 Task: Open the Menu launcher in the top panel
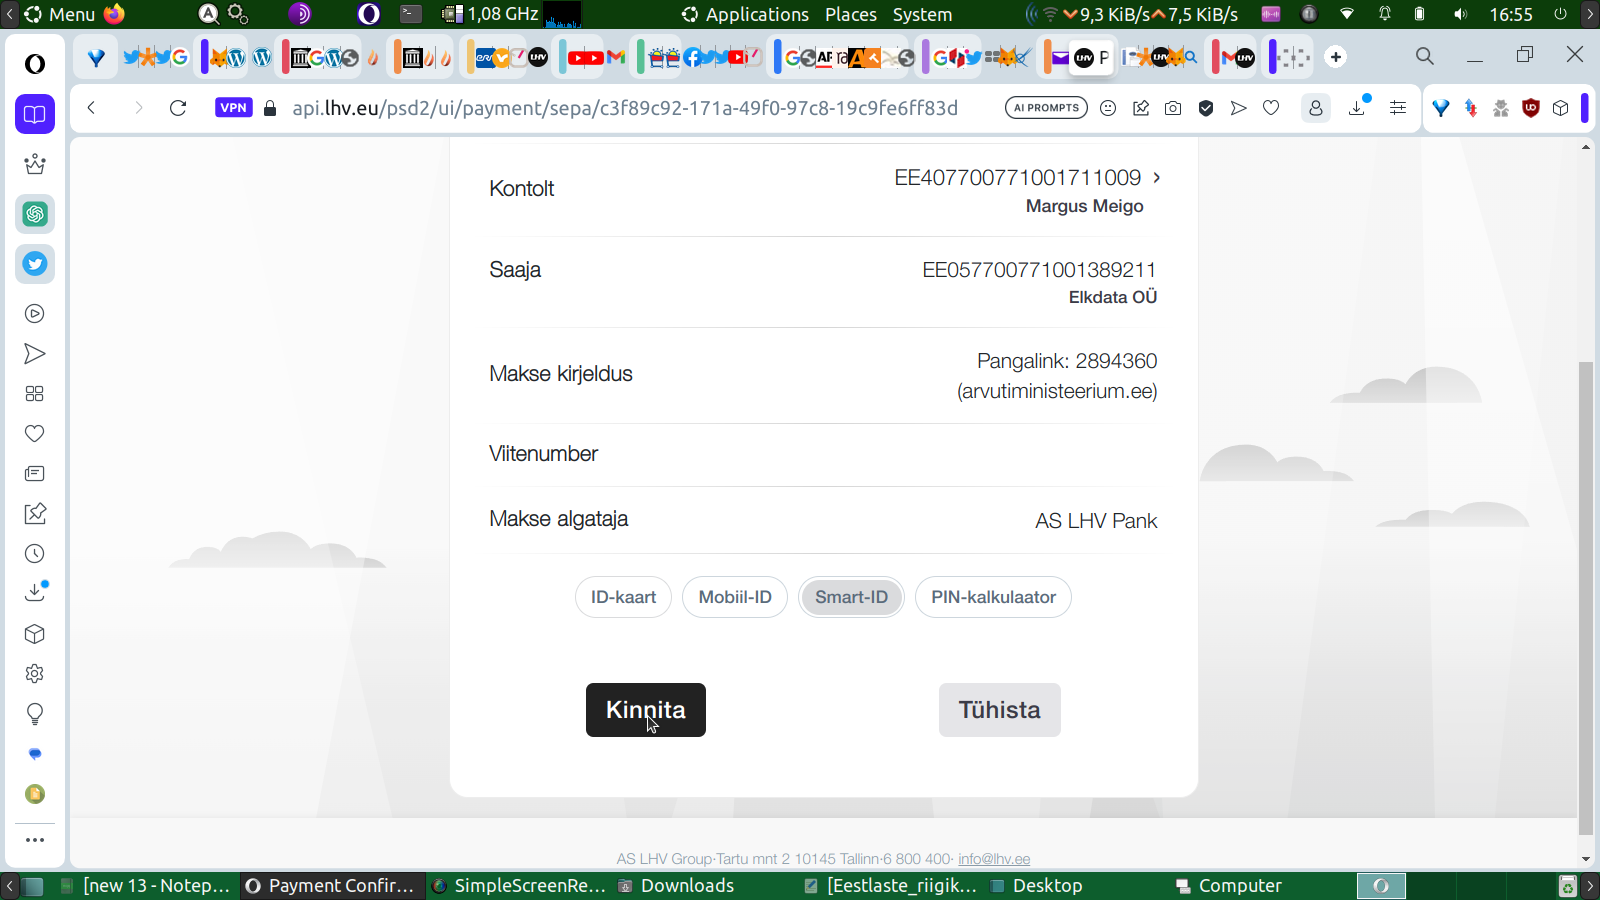click(x=60, y=14)
